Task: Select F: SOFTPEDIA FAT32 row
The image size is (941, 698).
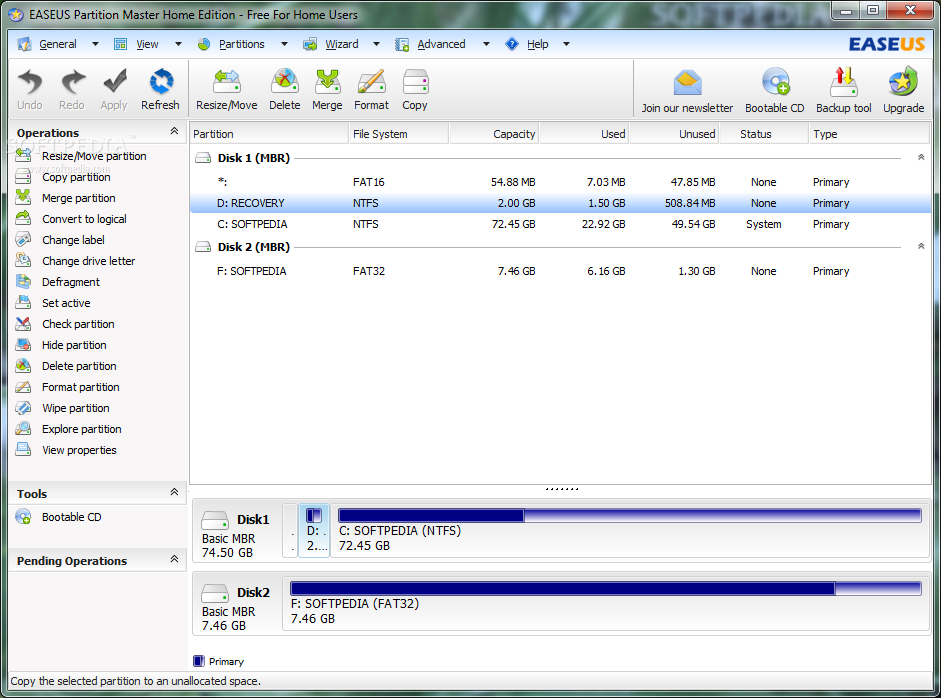Action: pyautogui.click(x=560, y=271)
